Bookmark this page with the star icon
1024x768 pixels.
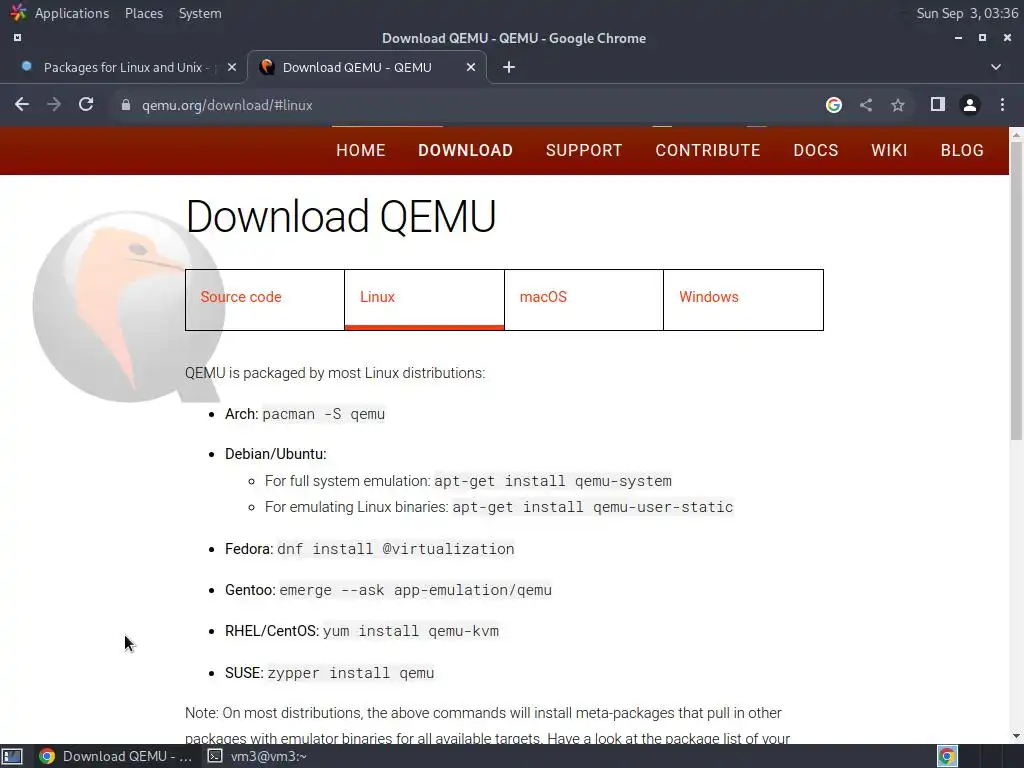point(898,105)
